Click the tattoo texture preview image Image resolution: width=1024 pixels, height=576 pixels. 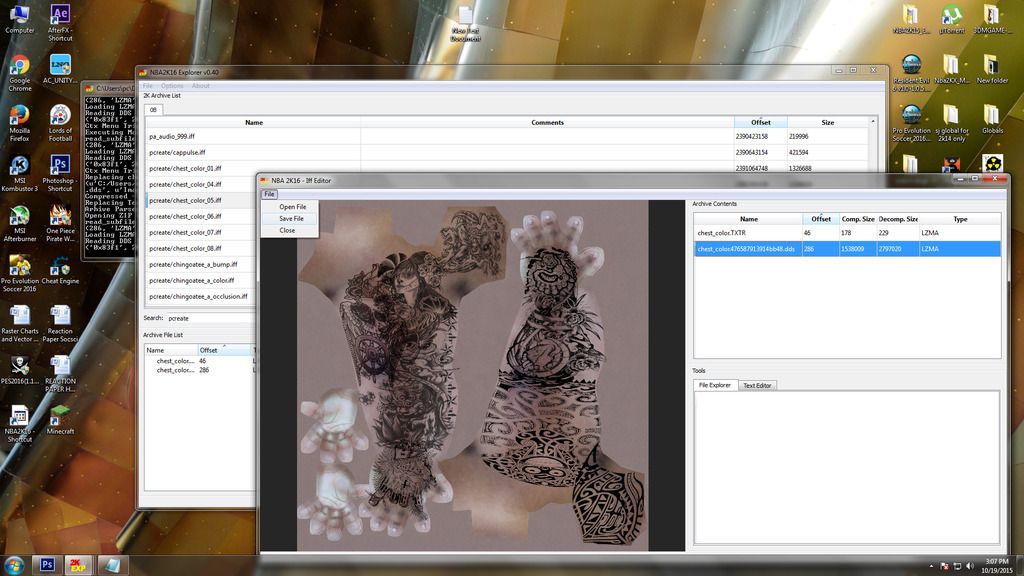pyautogui.click(x=473, y=375)
